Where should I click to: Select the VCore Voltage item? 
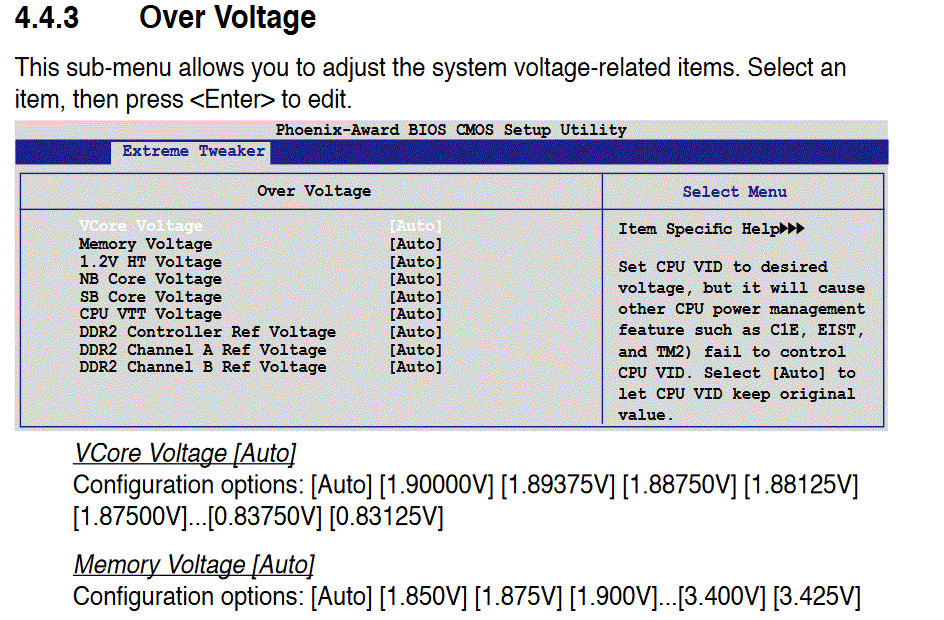[x=141, y=226]
